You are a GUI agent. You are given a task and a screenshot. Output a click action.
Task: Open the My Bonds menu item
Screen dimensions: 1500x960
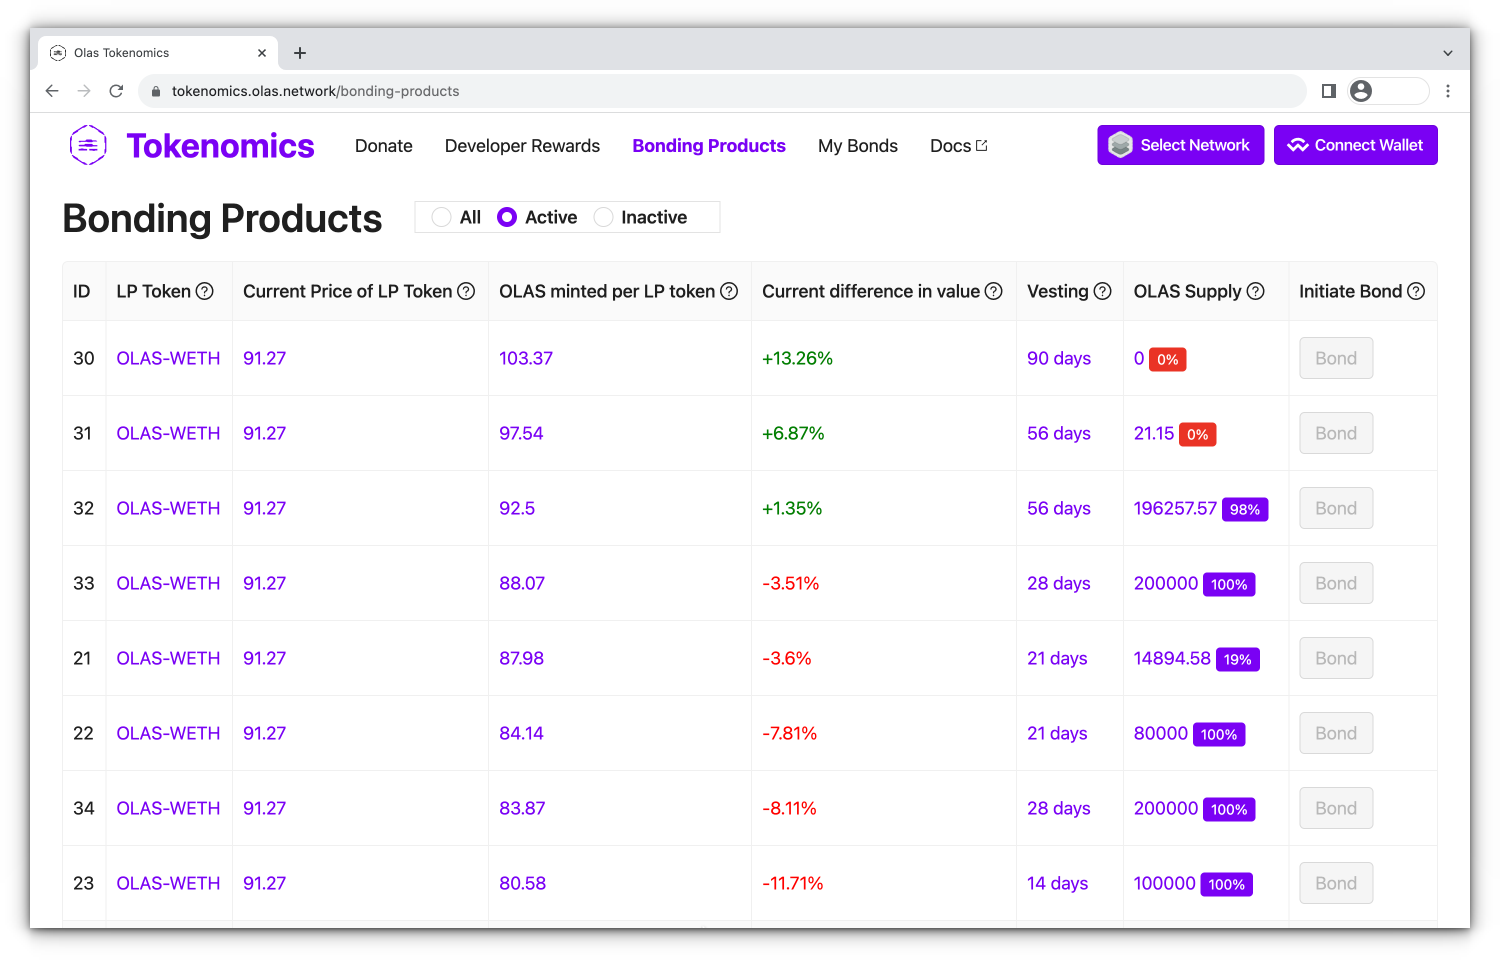857,146
